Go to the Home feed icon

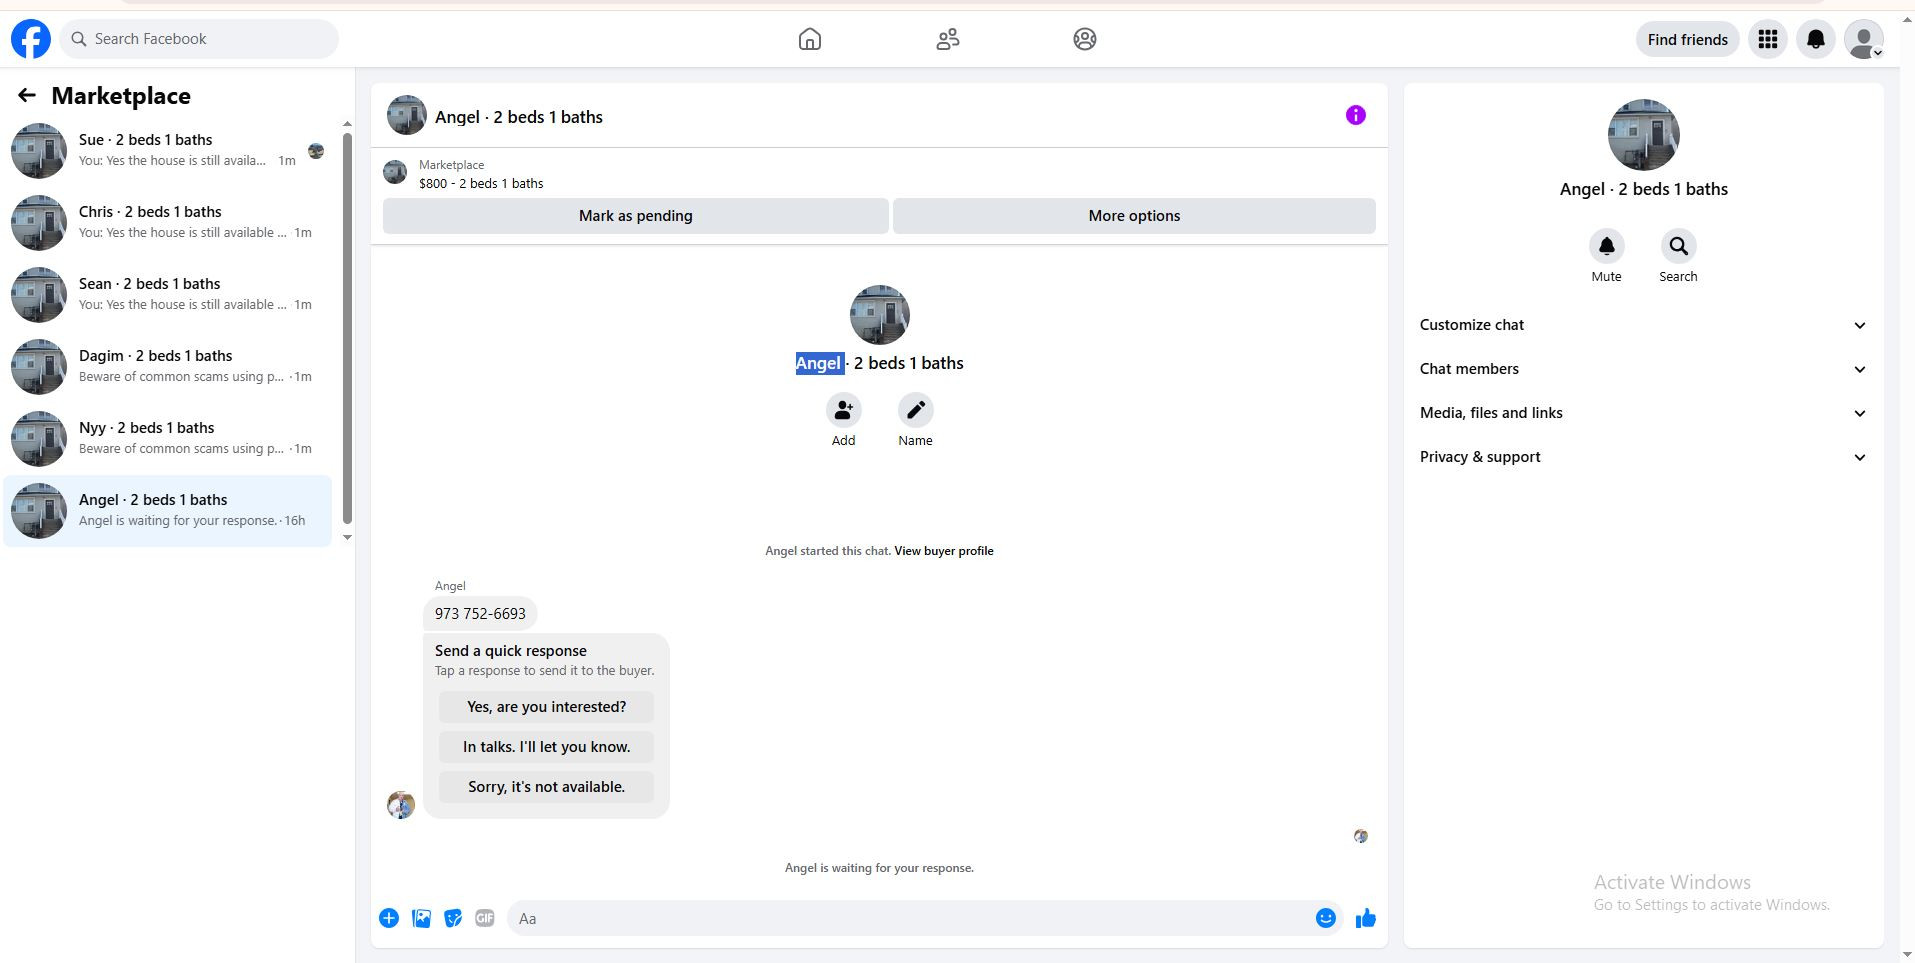(x=810, y=39)
